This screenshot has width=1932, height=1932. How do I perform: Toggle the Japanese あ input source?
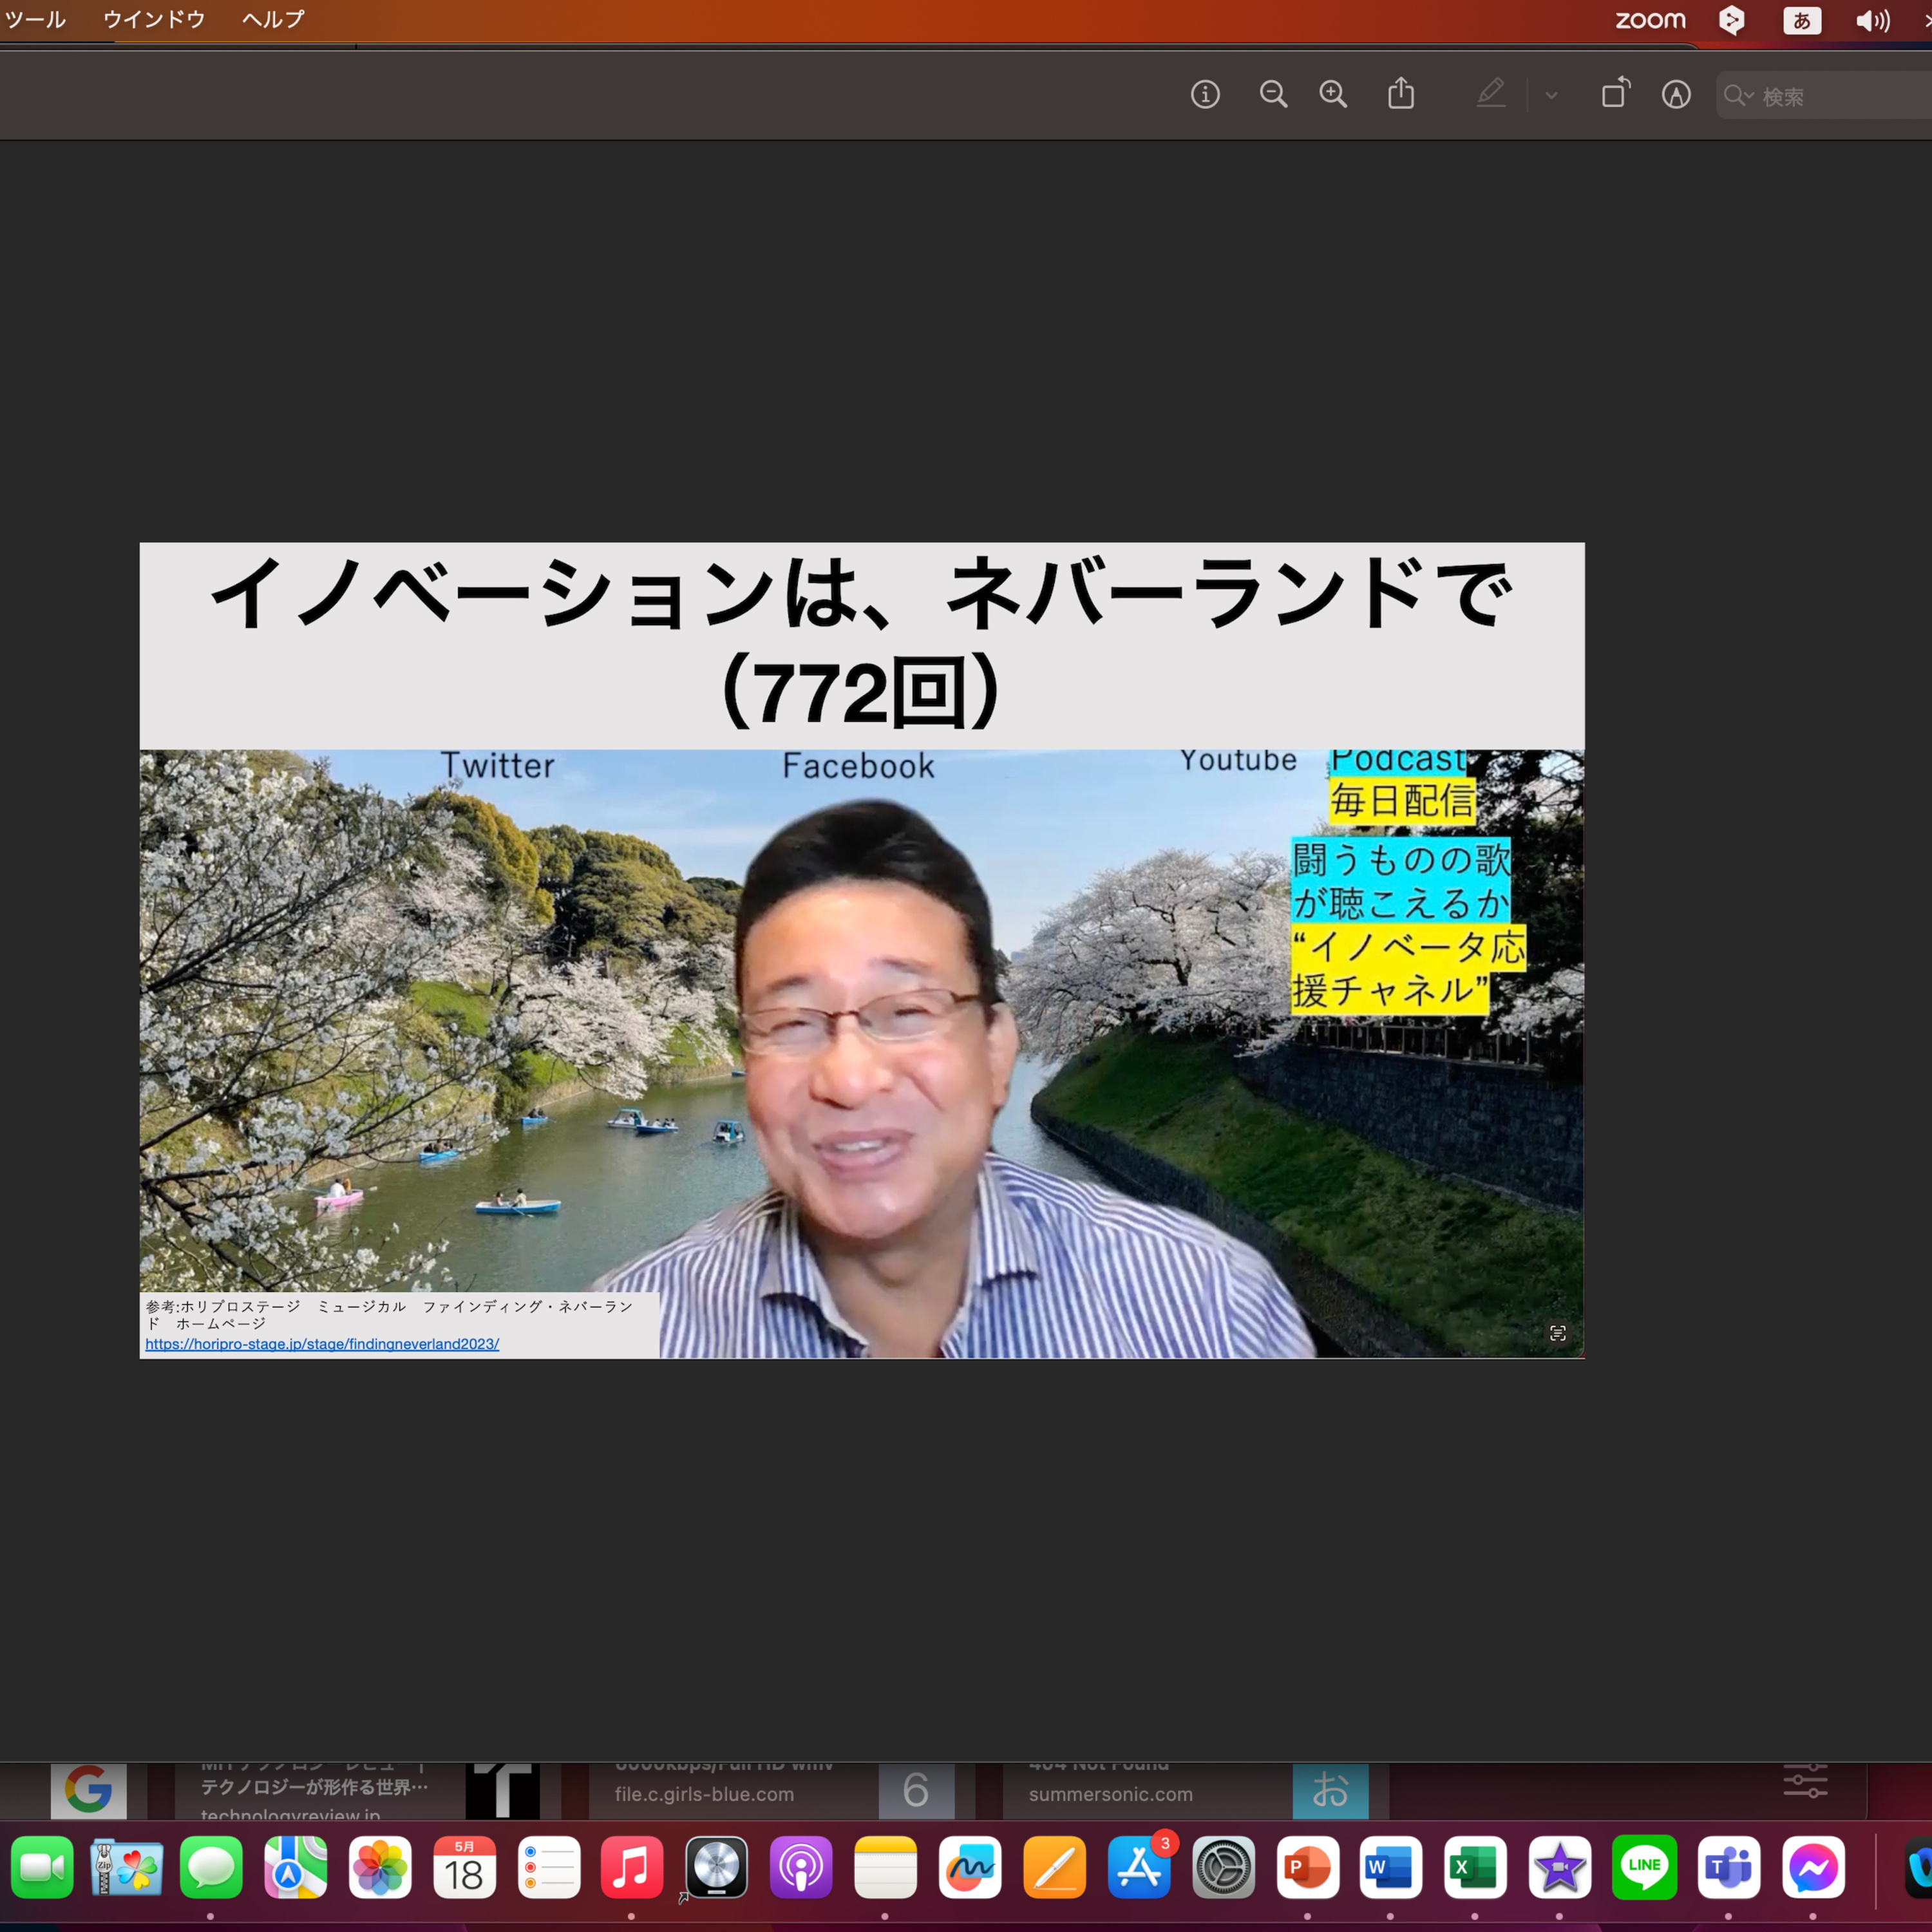coord(1802,20)
